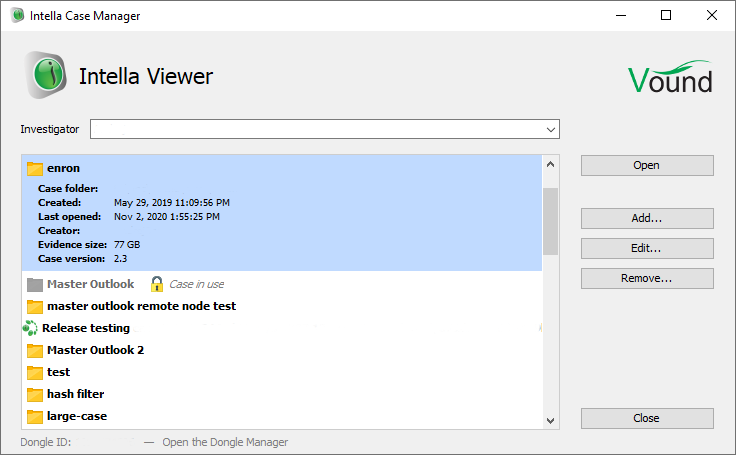Click the green Release testing shared icon
Image resolution: width=736 pixels, height=455 pixels.
[x=30, y=328]
